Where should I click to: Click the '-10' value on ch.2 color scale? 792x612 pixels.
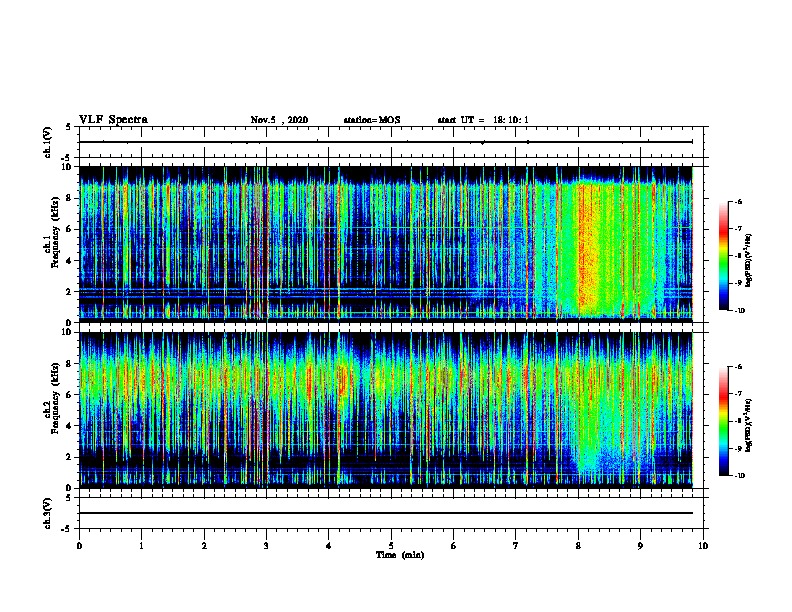click(739, 476)
